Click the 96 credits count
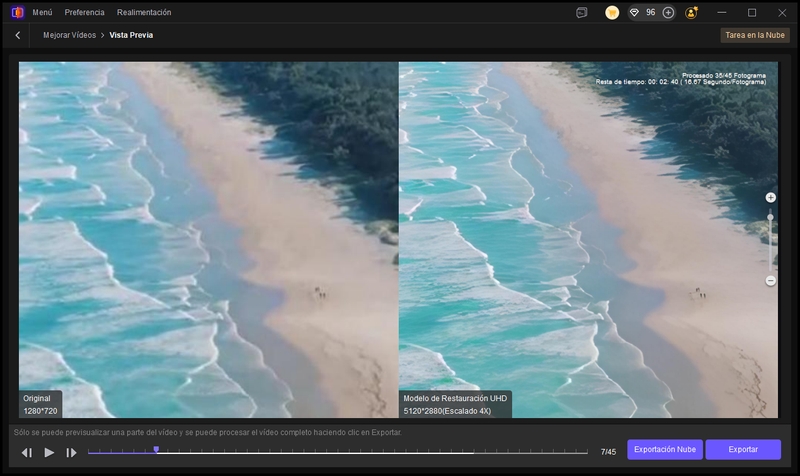 pyautogui.click(x=651, y=12)
